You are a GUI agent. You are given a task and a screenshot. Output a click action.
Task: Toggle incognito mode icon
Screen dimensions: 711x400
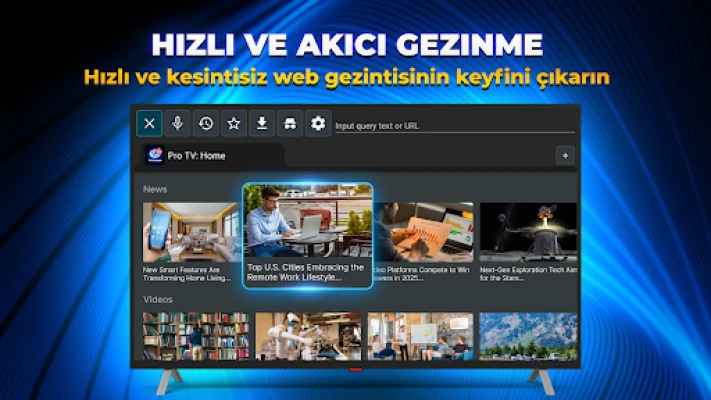pyautogui.click(x=289, y=123)
